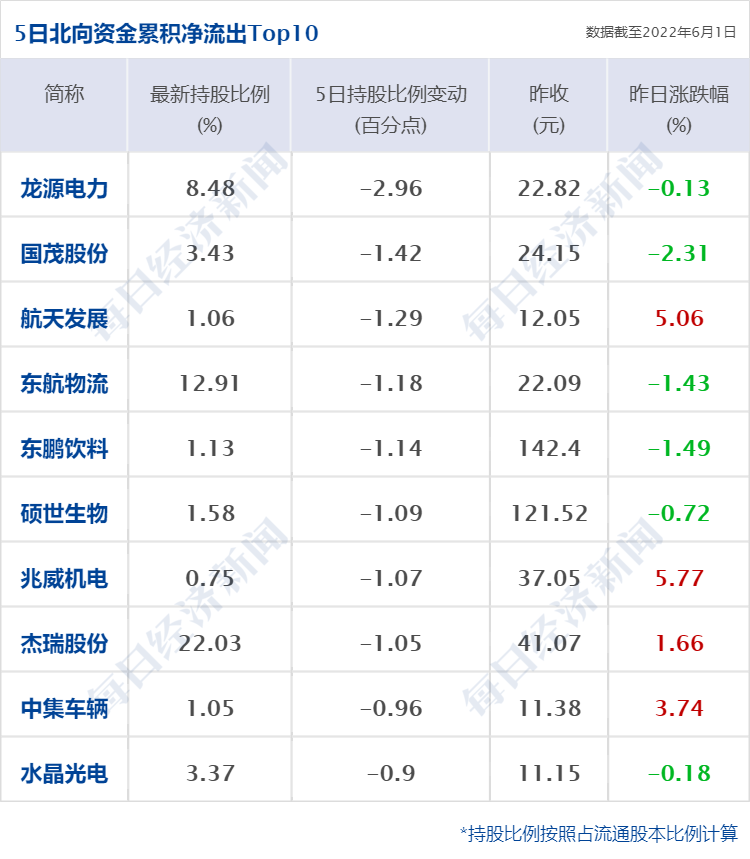Click red change value 5.77
The width and height of the screenshot is (750, 859).
[679, 578]
